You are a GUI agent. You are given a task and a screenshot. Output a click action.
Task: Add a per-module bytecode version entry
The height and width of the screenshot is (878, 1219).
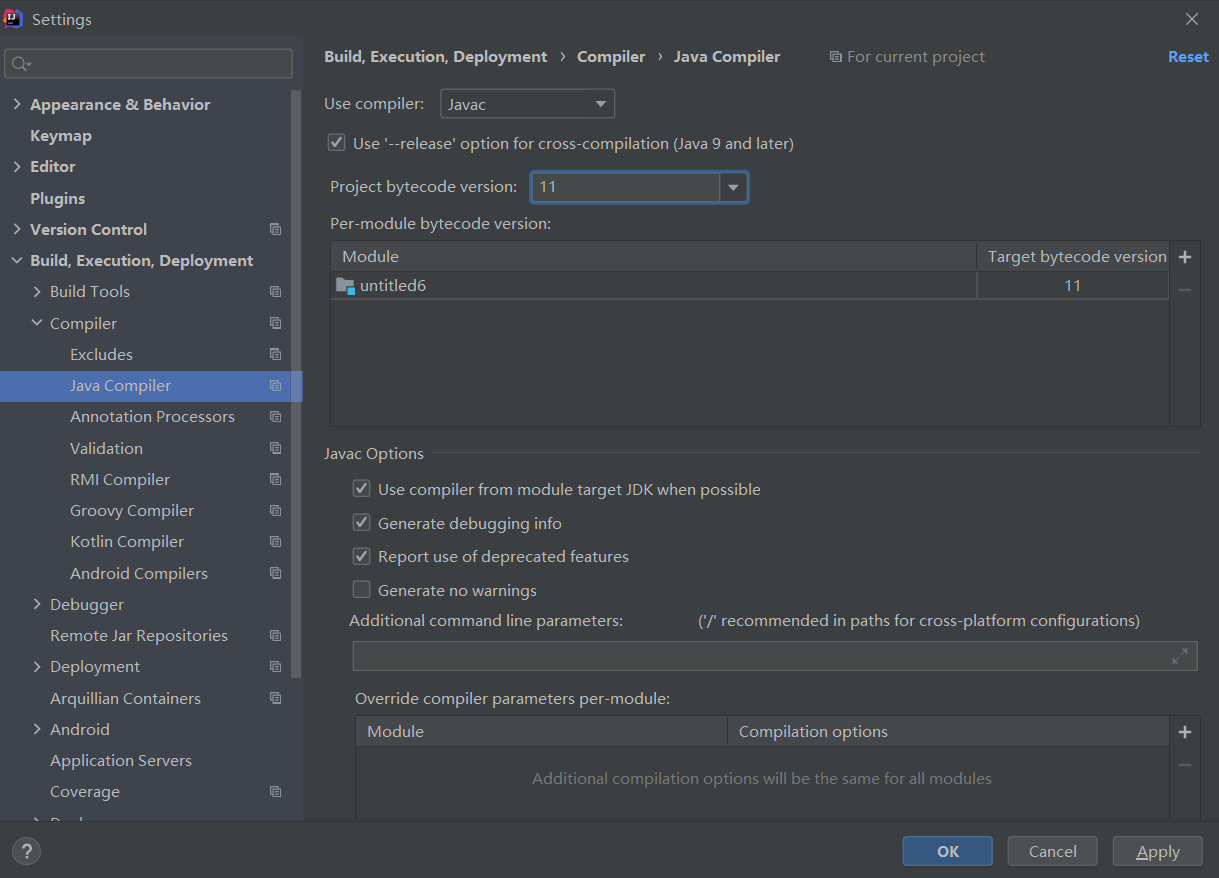[x=1185, y=257]
